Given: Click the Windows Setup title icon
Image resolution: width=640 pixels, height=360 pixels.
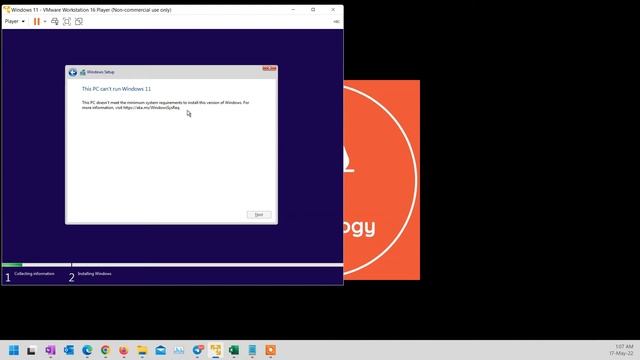Looking at the screenshot, I should click(82, 72).
